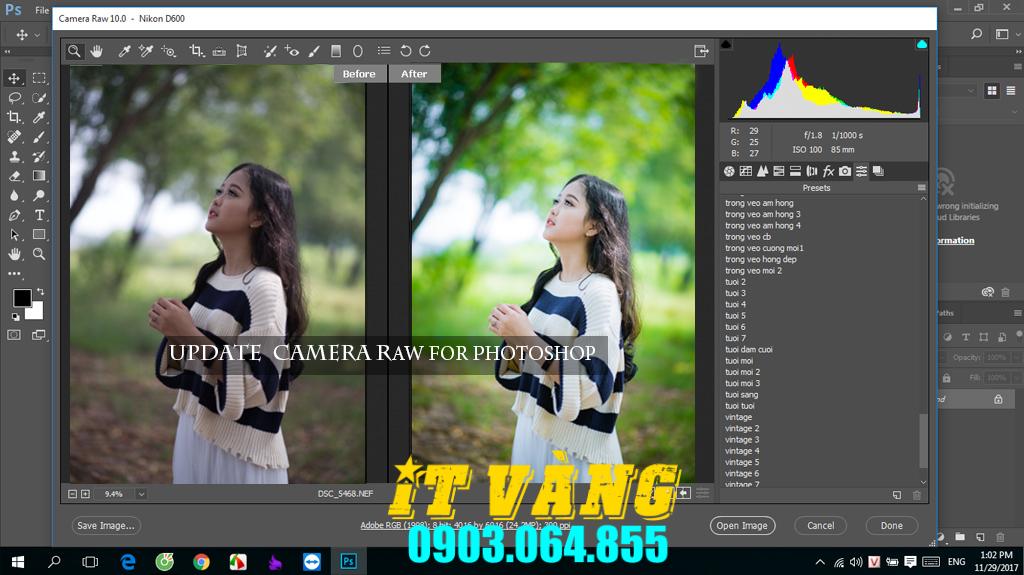Apply the 'tuoi sang' preset

click(741, 395)
